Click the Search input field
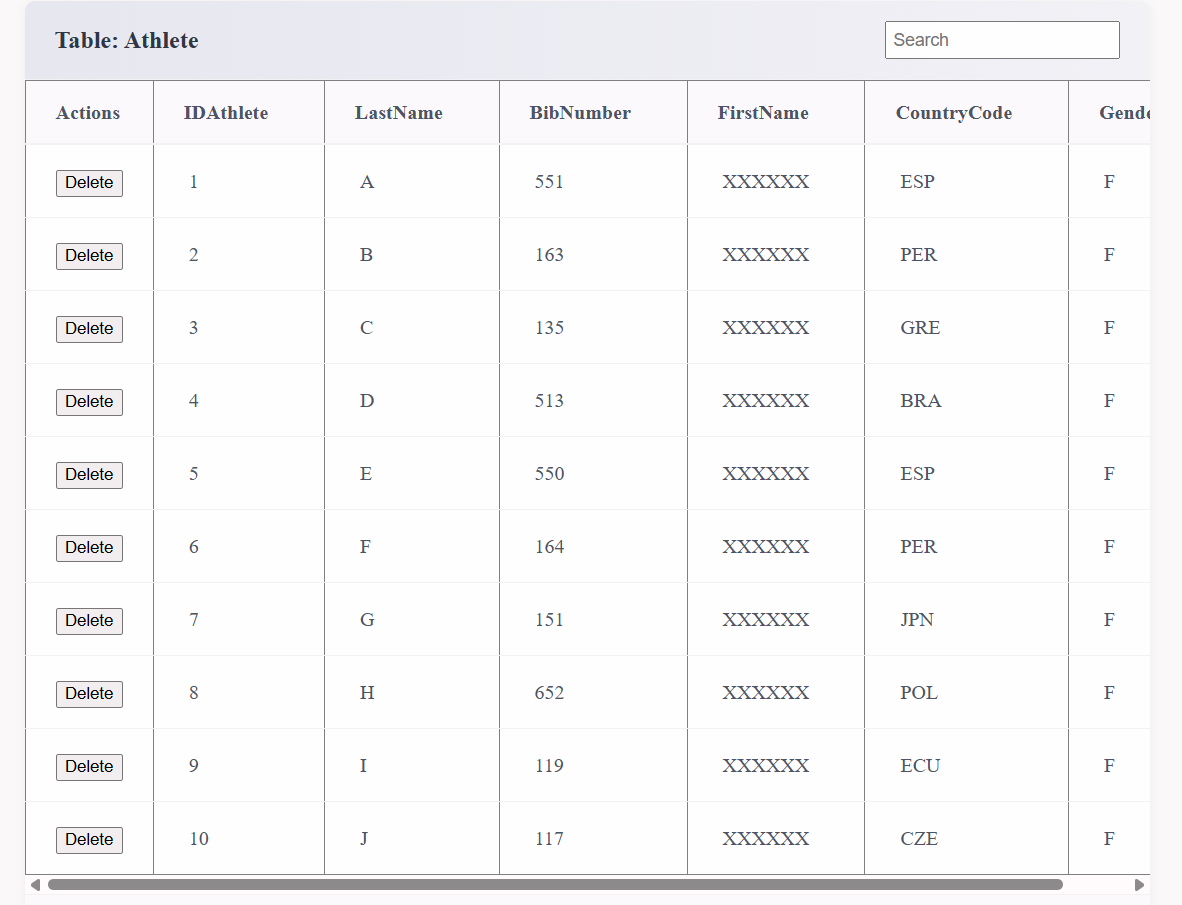Viewport: 1182px width, 905px height. 1002,40
